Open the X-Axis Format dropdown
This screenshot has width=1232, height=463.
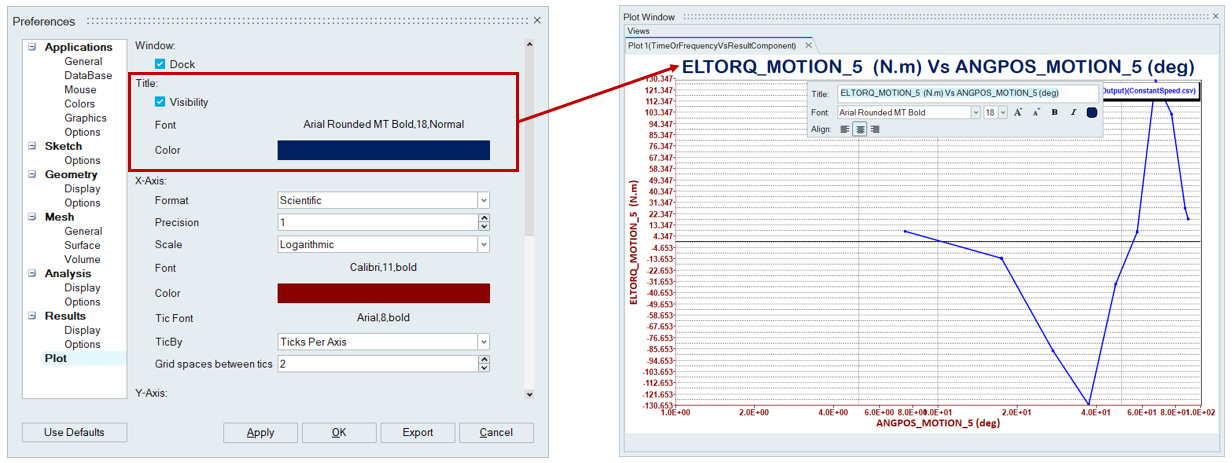point(483,200)
